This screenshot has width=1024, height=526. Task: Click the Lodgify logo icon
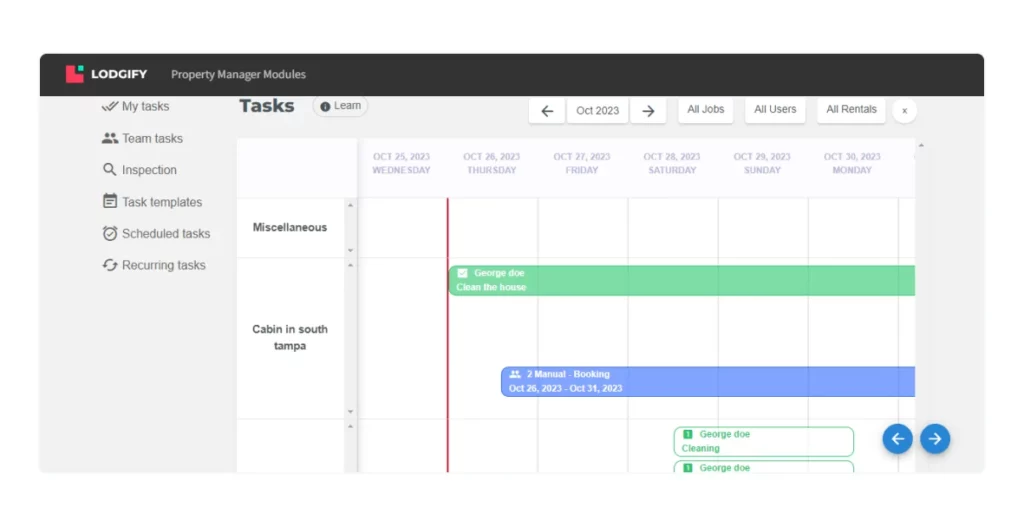point(74,74)
